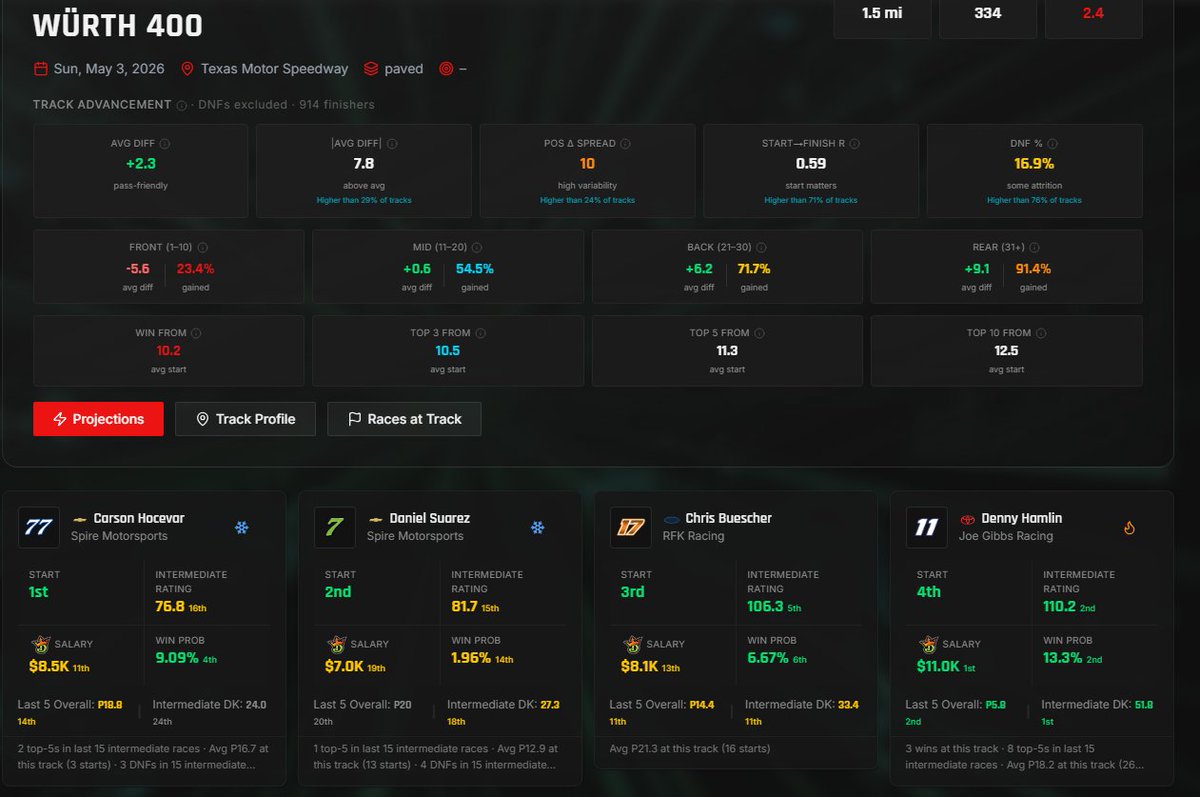This screenshot has width=1200, height=797.
Task: Click the Joe Gibbs Racing team label
Action: (x=1006, y=536)
